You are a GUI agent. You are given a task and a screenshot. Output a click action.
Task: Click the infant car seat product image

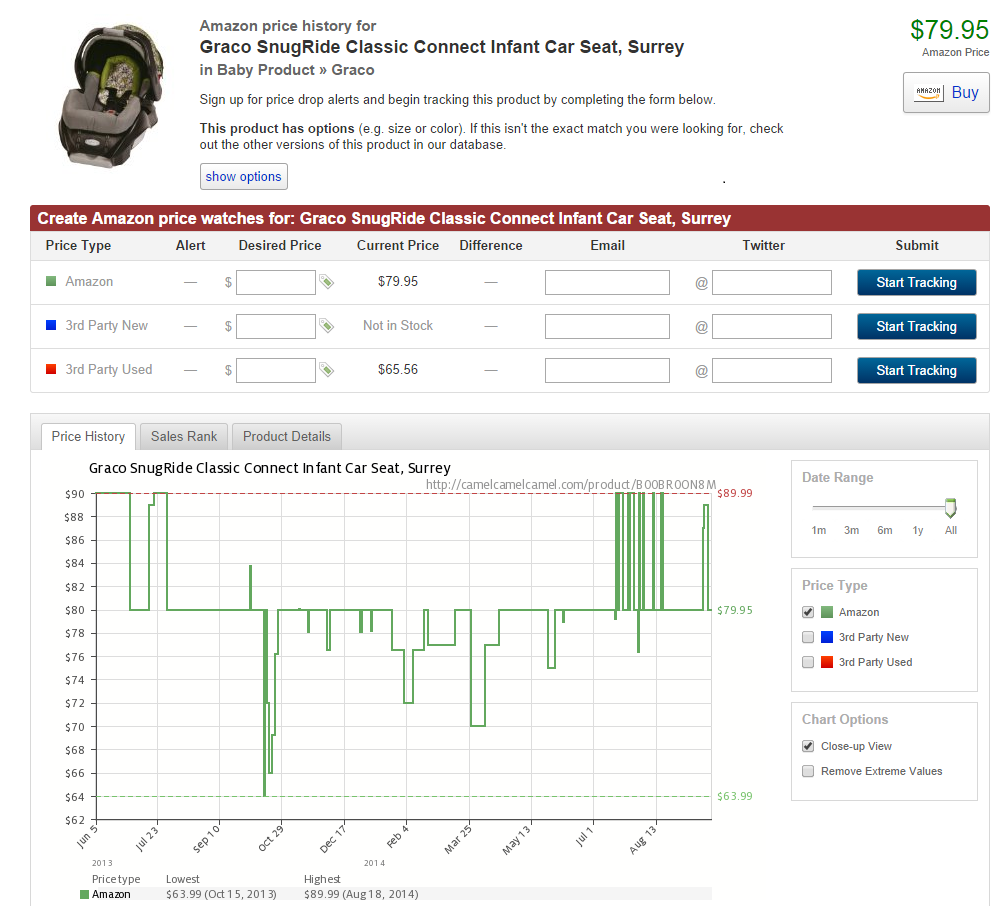[111, 96]
